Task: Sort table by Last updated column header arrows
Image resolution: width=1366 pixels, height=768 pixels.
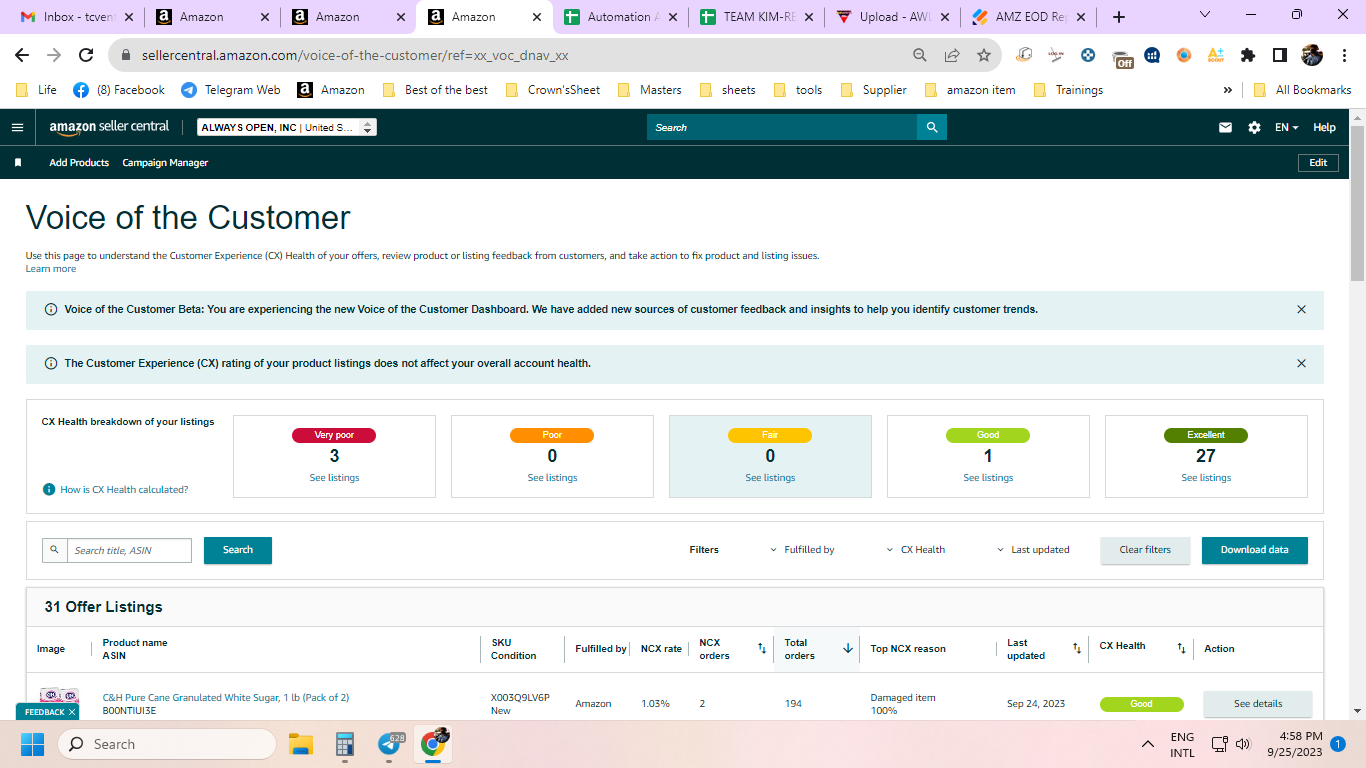Action: pos(1077,649)
